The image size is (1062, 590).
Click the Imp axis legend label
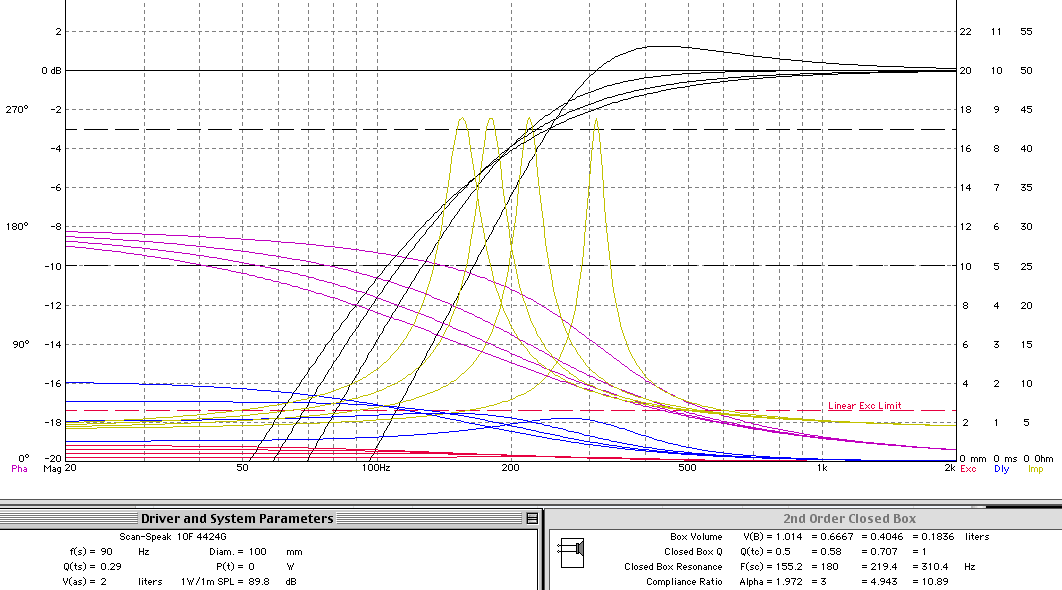tap(1036, 468)
